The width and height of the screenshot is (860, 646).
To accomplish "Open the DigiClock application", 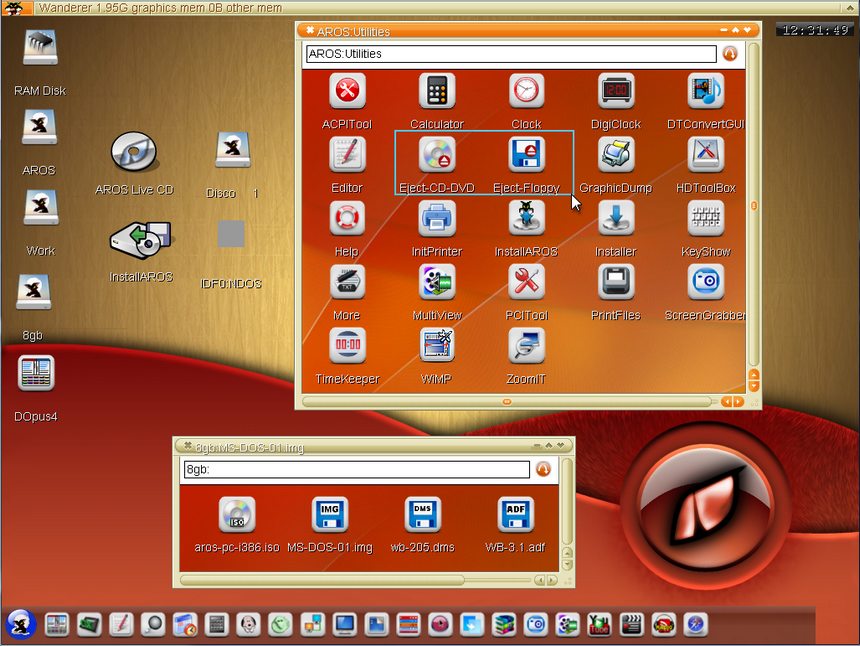I will [x=616, y=92].
